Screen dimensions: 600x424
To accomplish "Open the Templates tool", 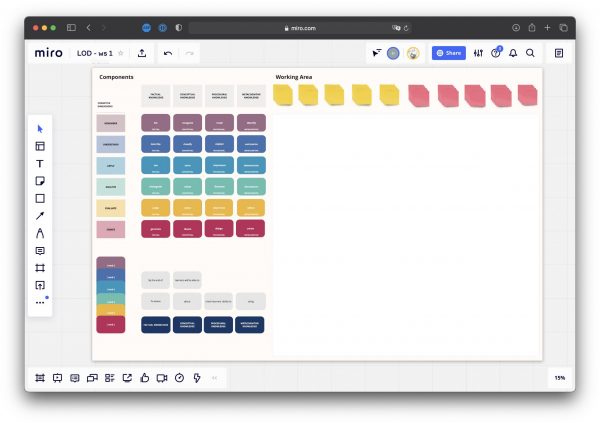I will 40,146.
